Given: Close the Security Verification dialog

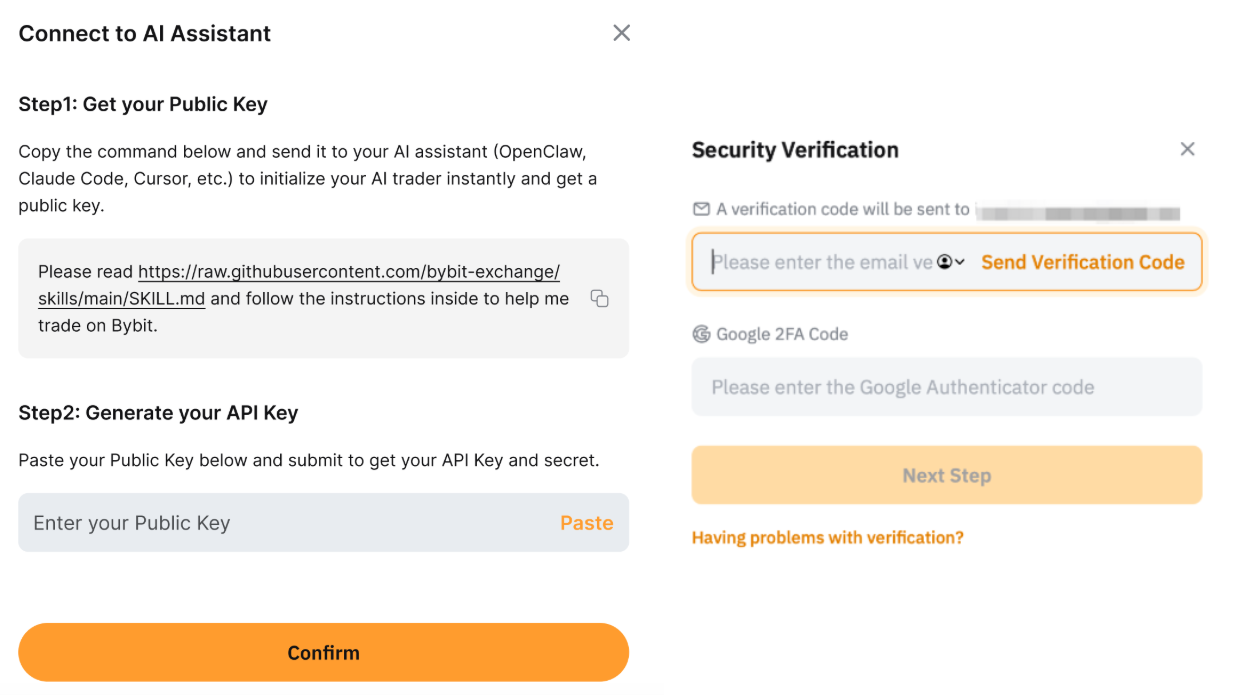Looking at the screenshot, I should tap(1187, 149).
